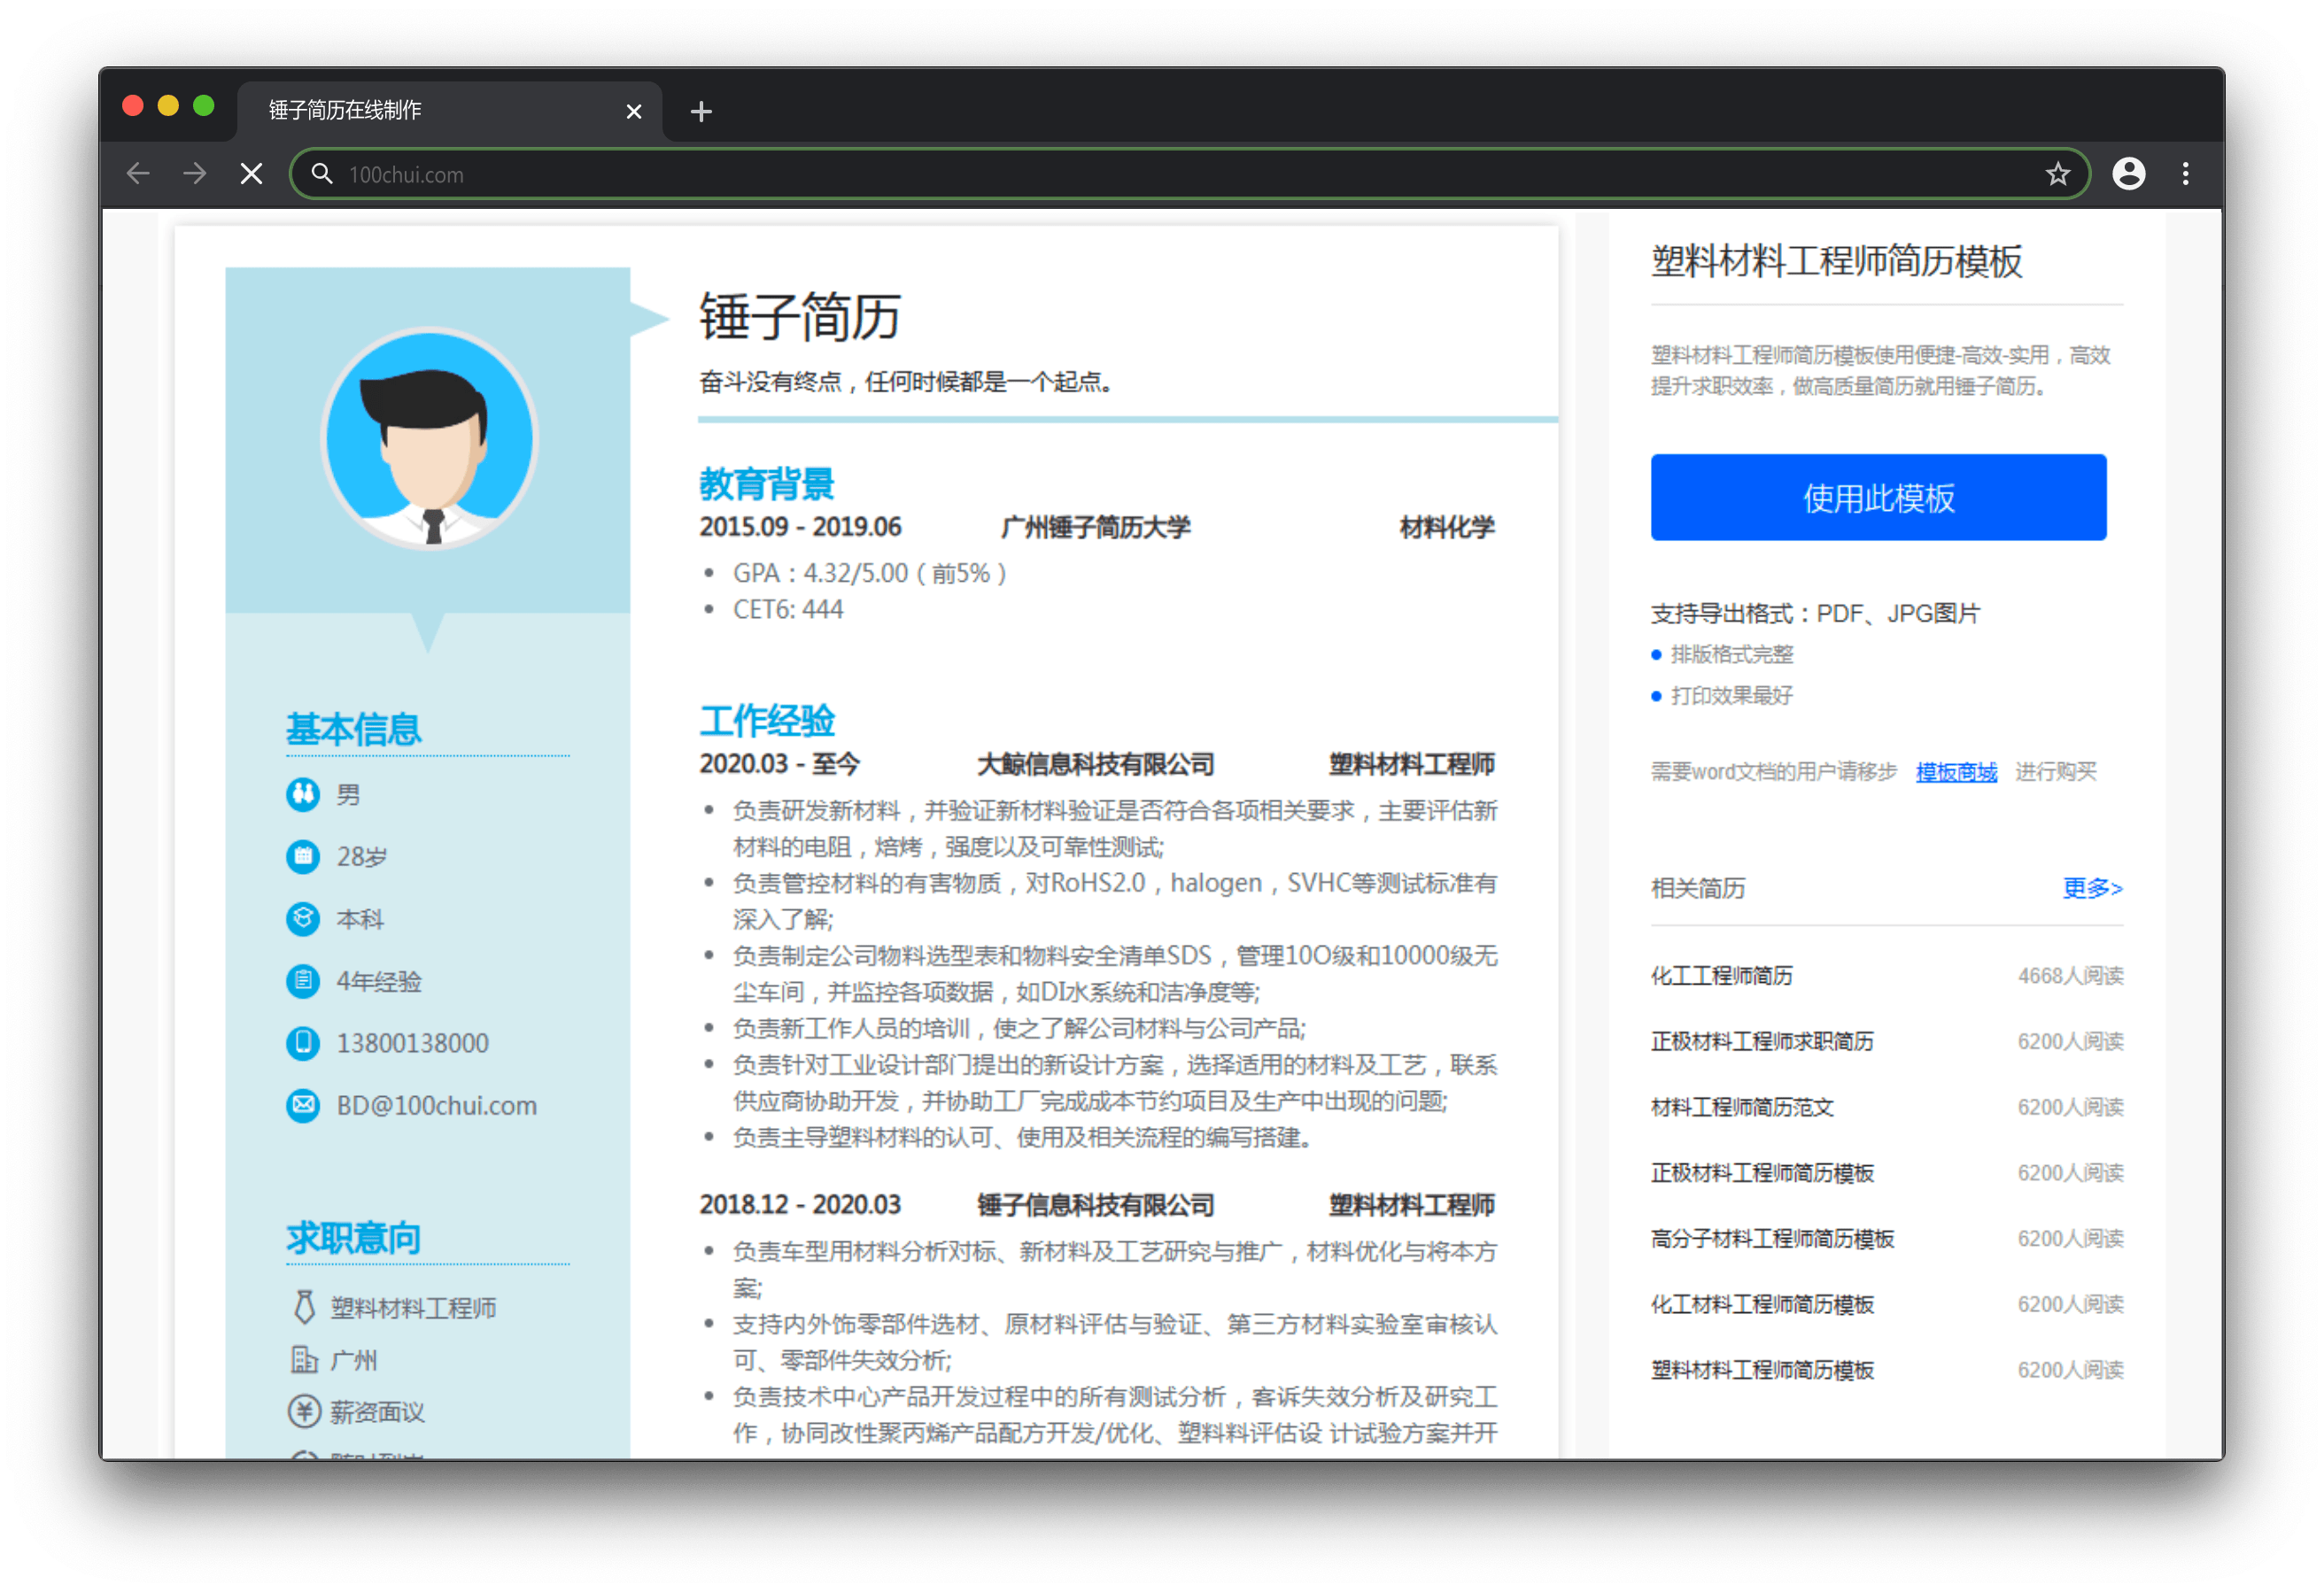Focus the 100chui.com address bar
This screenshot has width=2324, height=1592.
point(1190,174)
